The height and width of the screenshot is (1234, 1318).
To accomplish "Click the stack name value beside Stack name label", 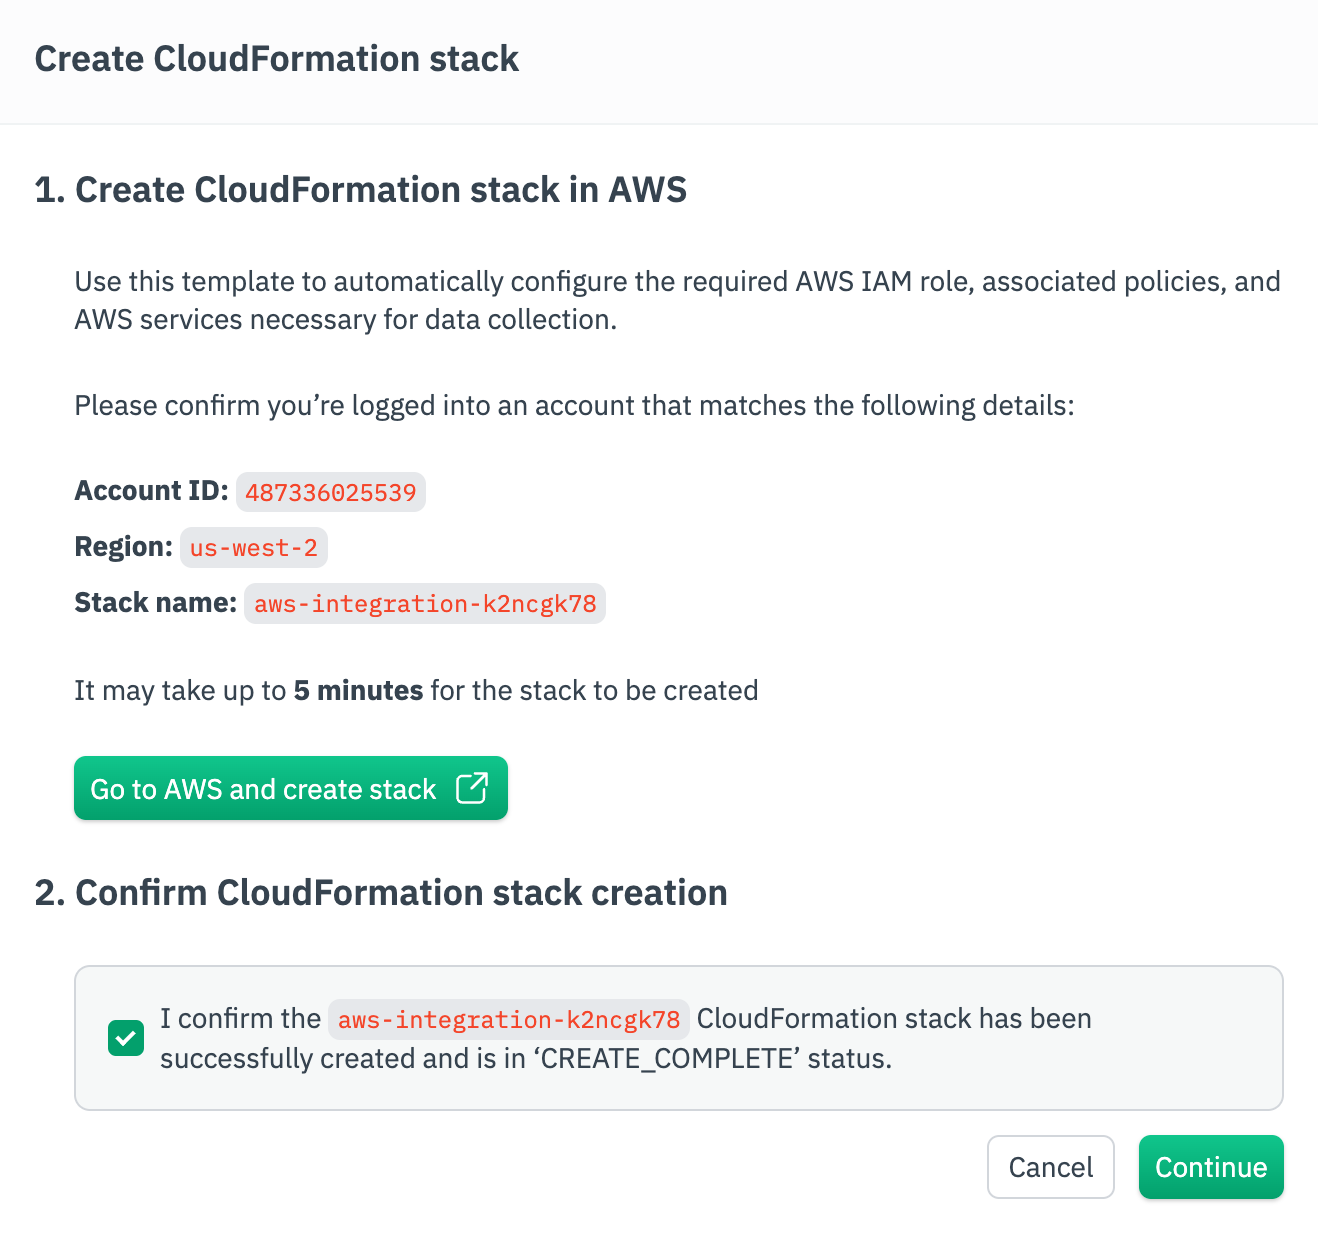I will pos(425,604).
